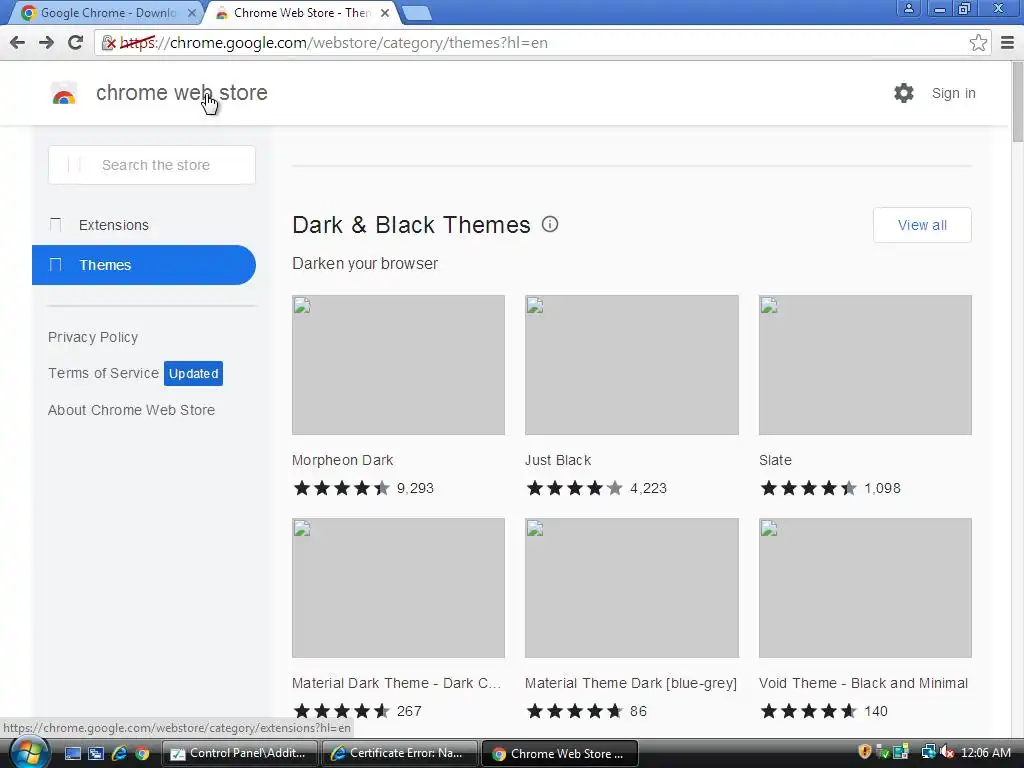Open the Material Dark Theme thumbnail
This screenshot has height=768, width=1024.
coord(398,588)
